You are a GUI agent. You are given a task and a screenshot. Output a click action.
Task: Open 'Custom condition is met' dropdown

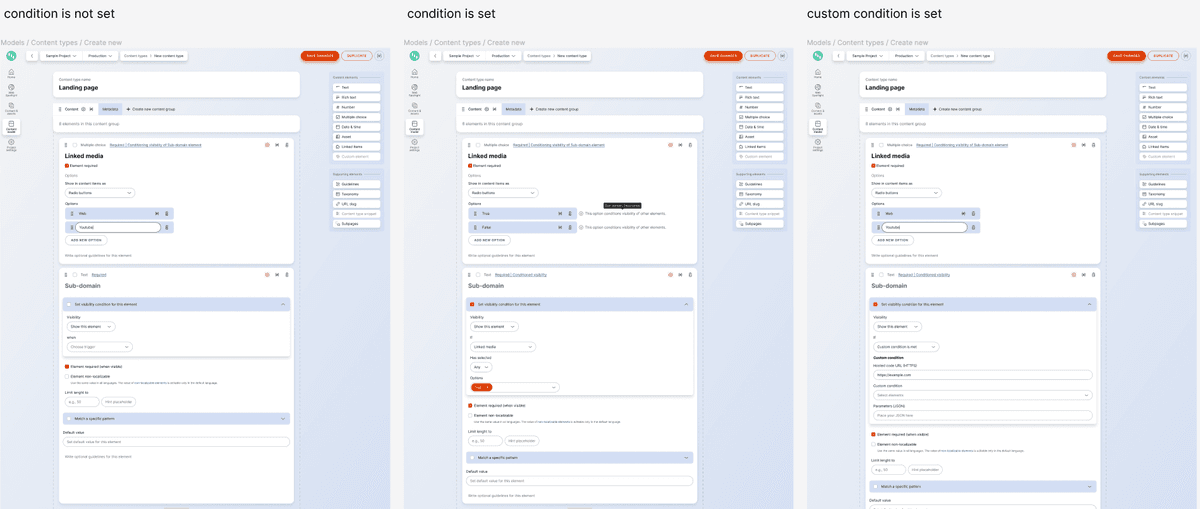click(906, 347)
